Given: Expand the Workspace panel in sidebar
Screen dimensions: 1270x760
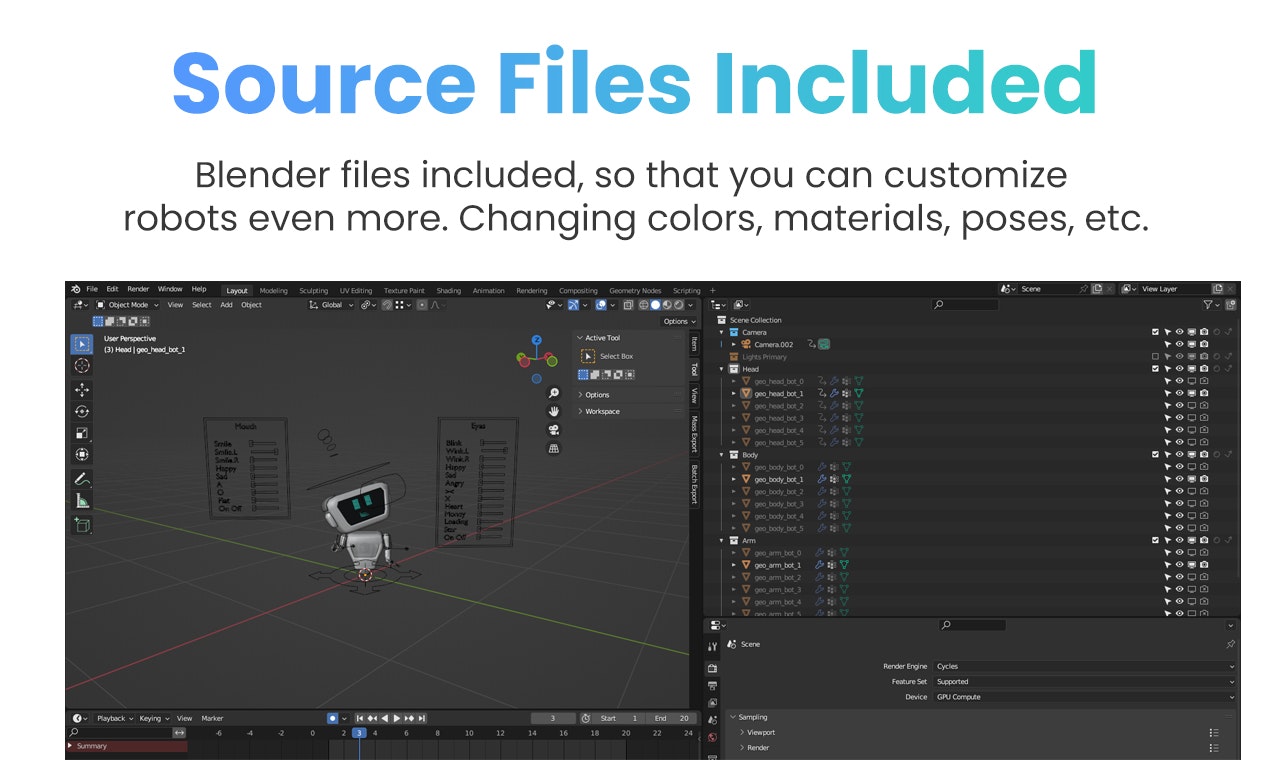Looking at the screenshot, I should click(x=601, y=411).
